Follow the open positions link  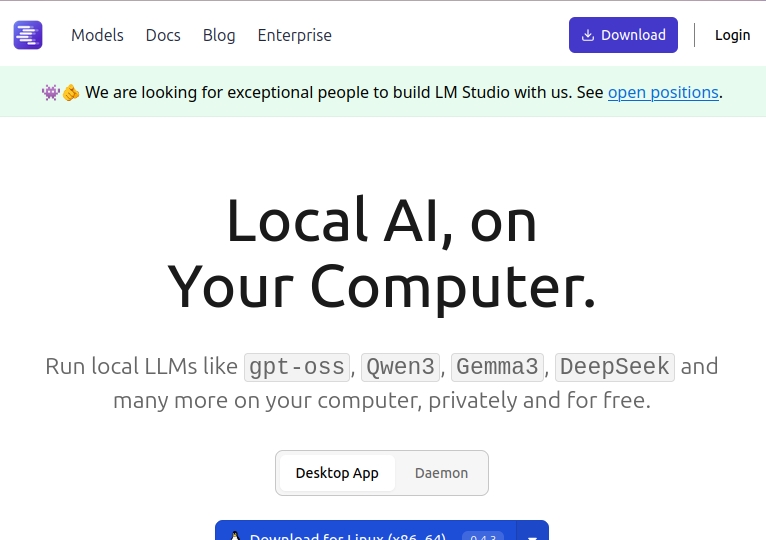click(663, 93)
